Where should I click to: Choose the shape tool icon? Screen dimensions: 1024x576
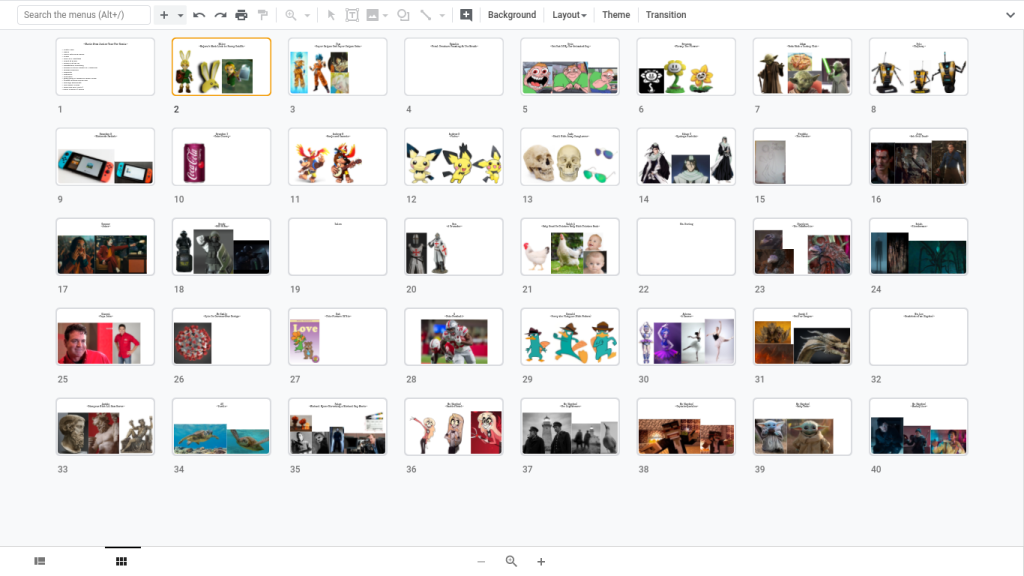pos(403,15)
